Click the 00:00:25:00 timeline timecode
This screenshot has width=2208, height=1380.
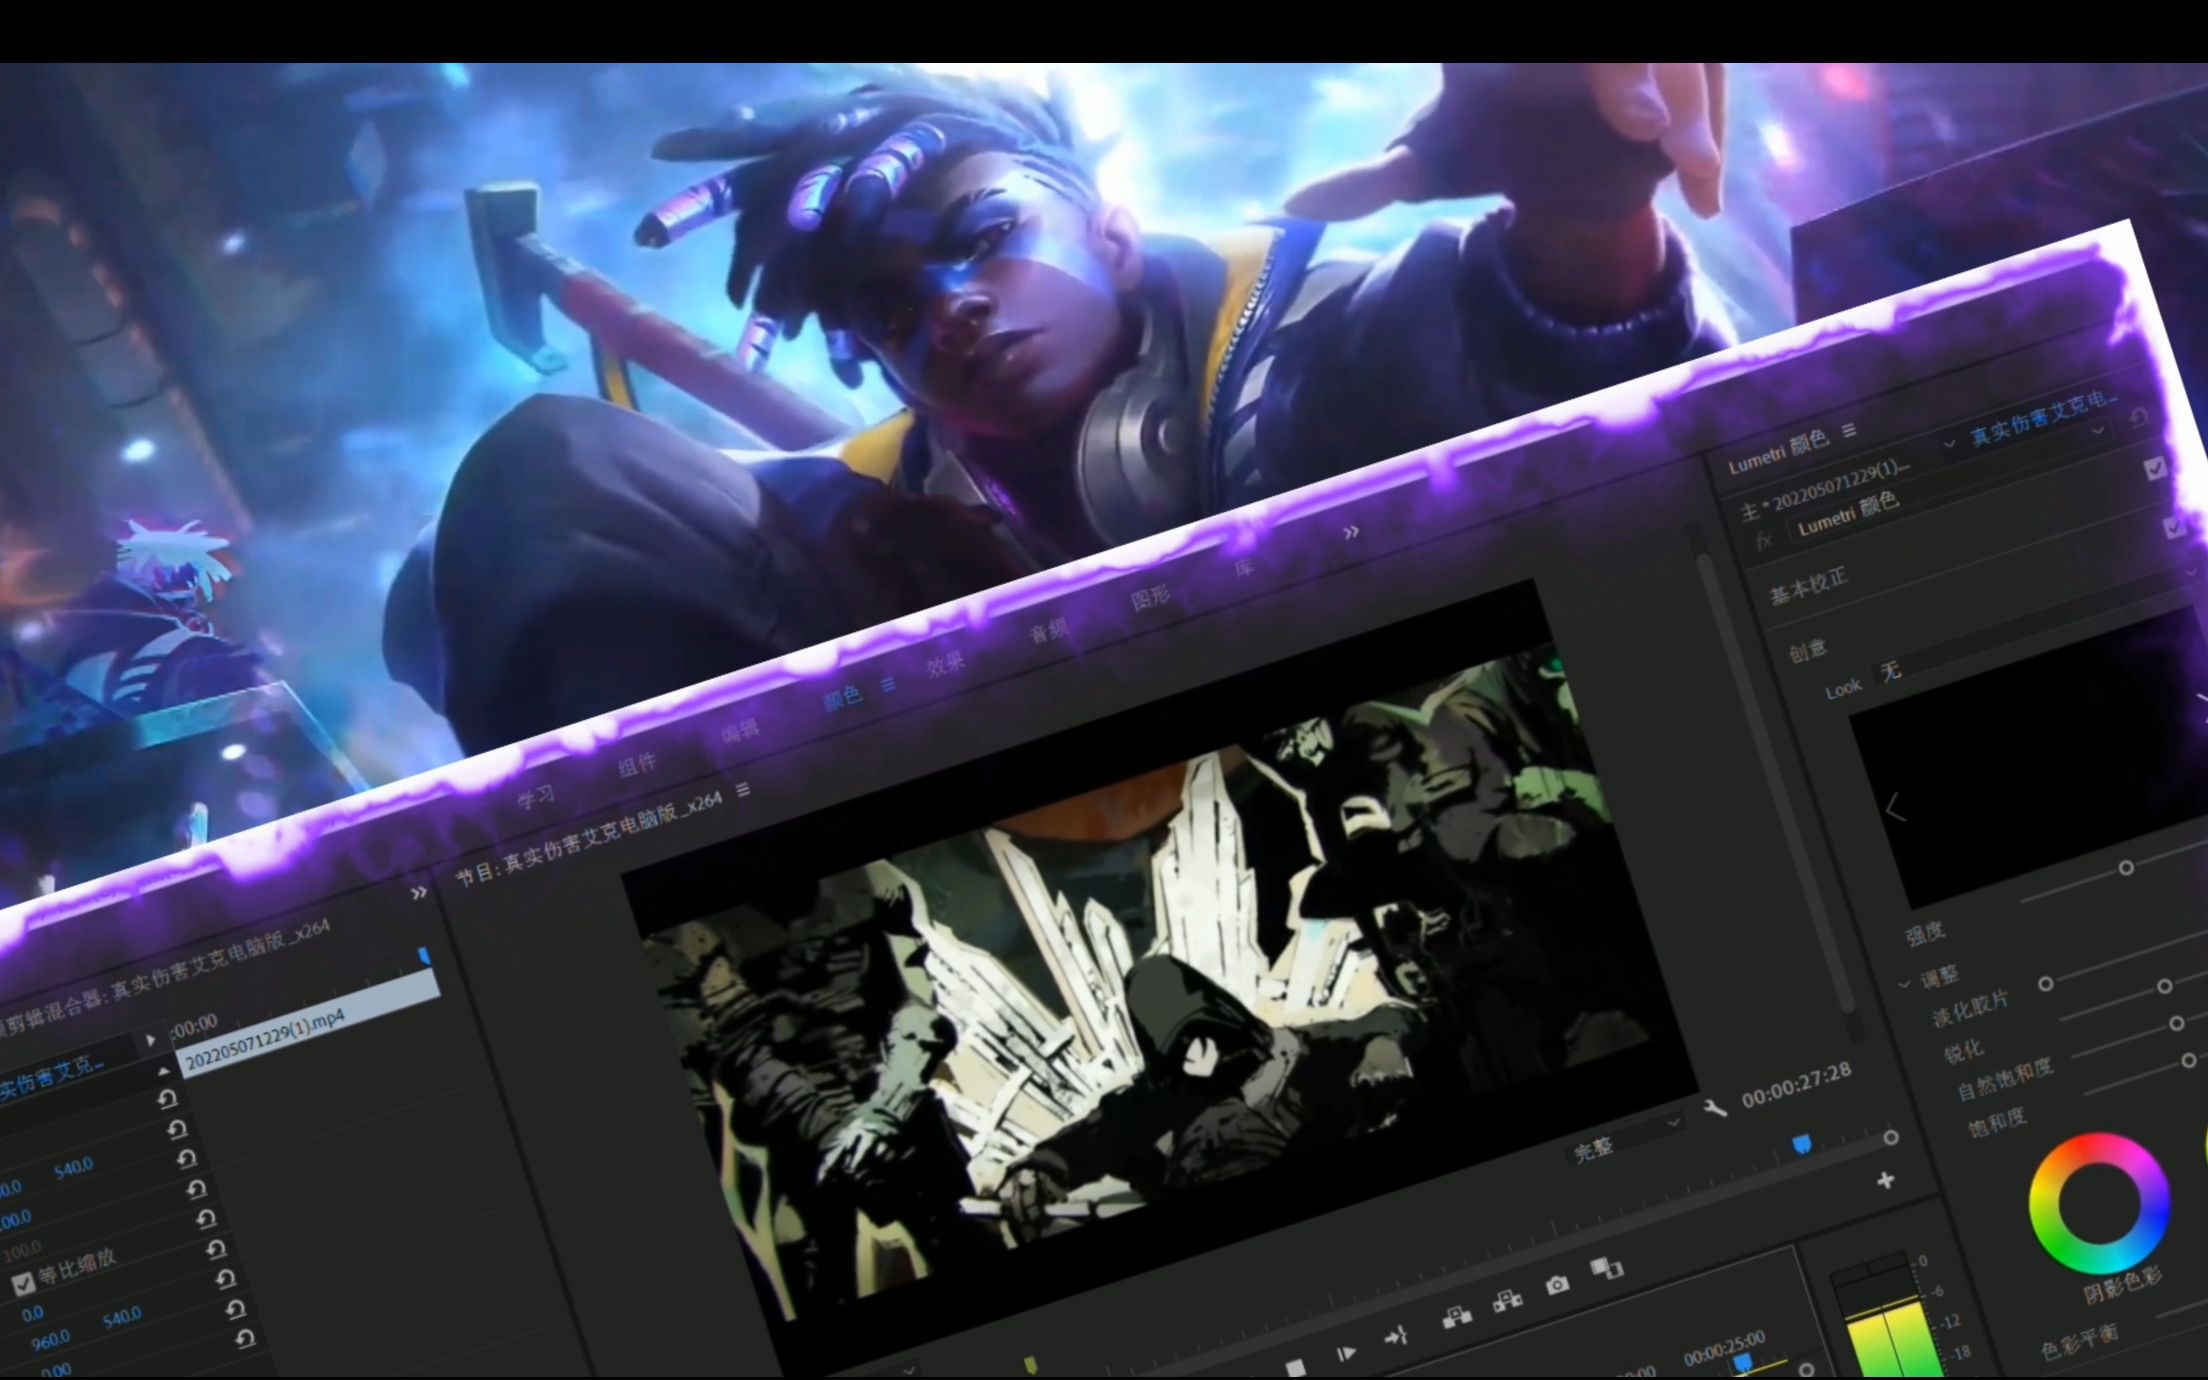point(1724,1346)
